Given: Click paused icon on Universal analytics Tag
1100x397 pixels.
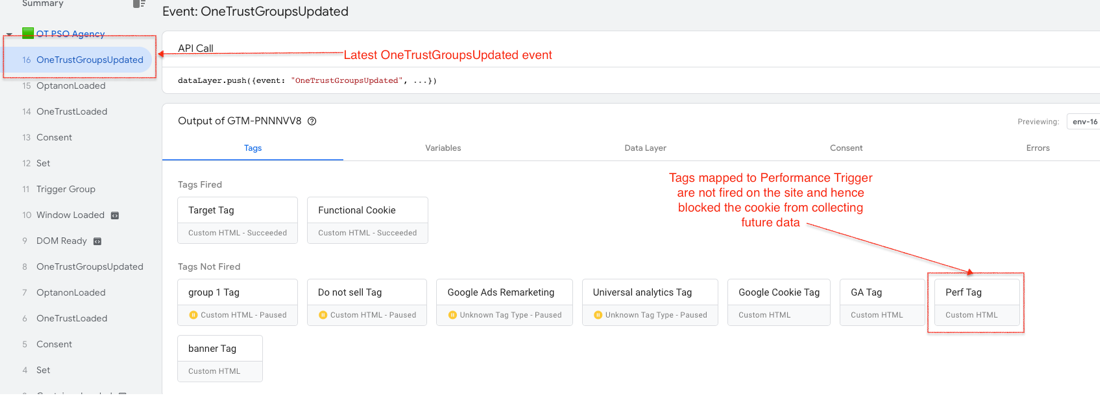Looking at the screenshot, I should click(598, 315).
